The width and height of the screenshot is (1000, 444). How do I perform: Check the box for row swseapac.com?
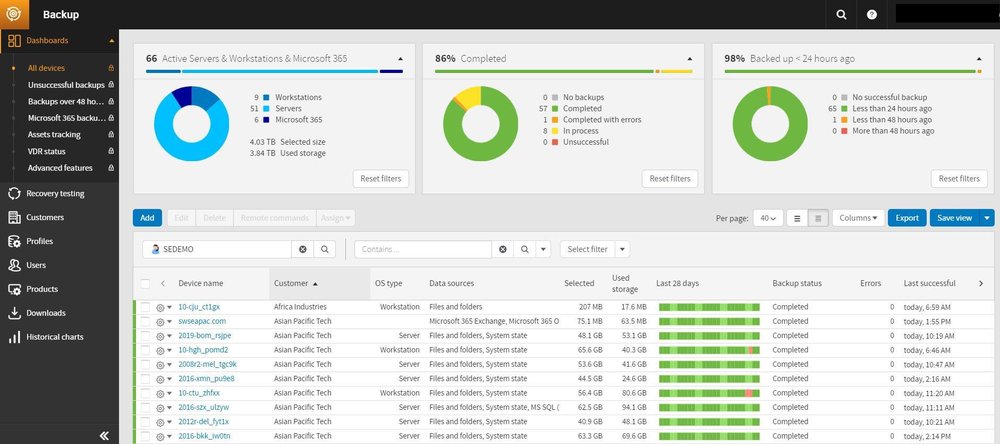coord(145,322)
